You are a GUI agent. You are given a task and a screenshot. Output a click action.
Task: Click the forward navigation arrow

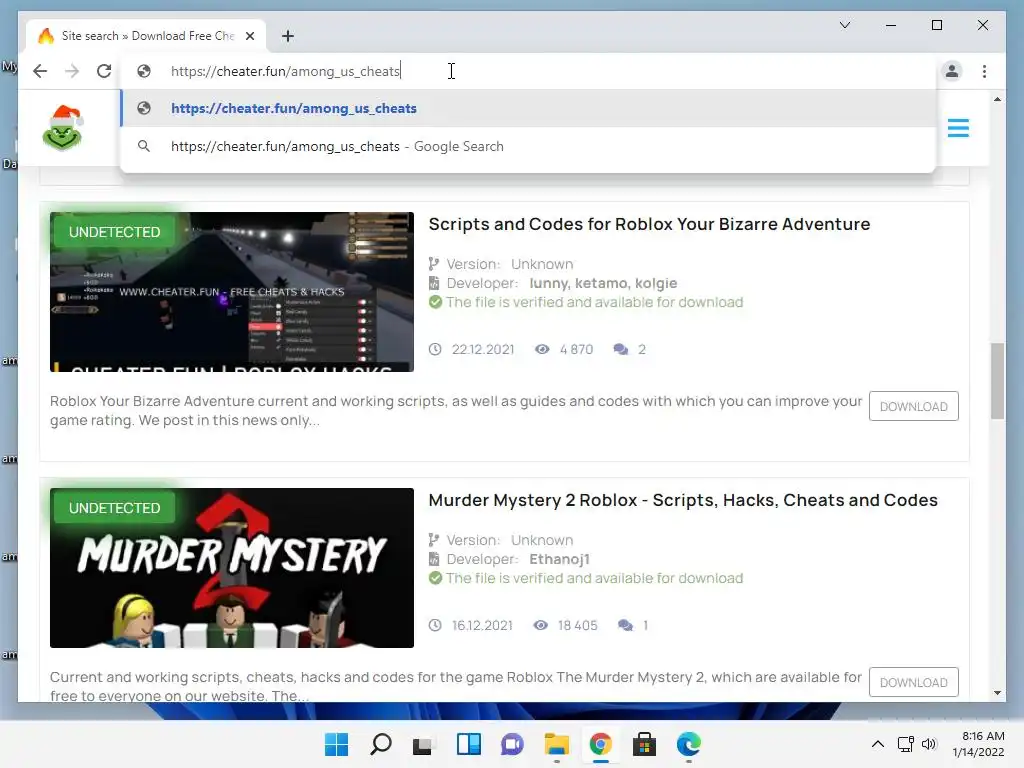pos(72,71)
